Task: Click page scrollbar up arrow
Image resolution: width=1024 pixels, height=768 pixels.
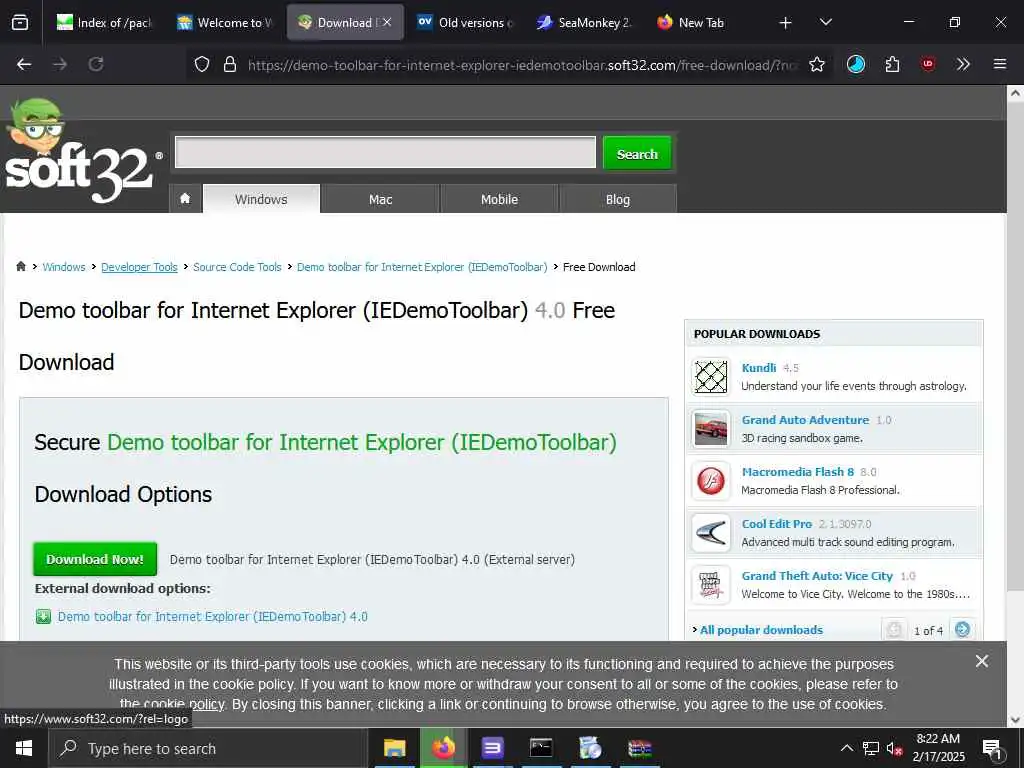Action: 1015,93
